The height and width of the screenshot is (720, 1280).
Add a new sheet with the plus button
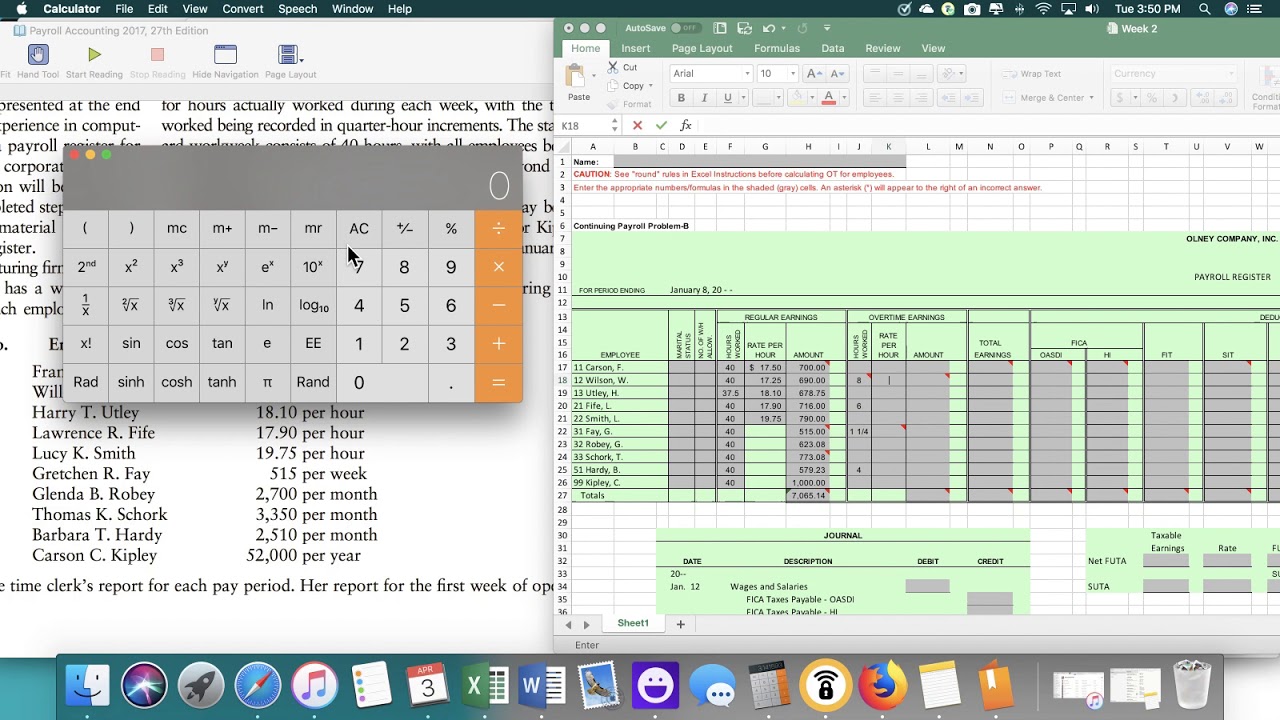(681, 624)
